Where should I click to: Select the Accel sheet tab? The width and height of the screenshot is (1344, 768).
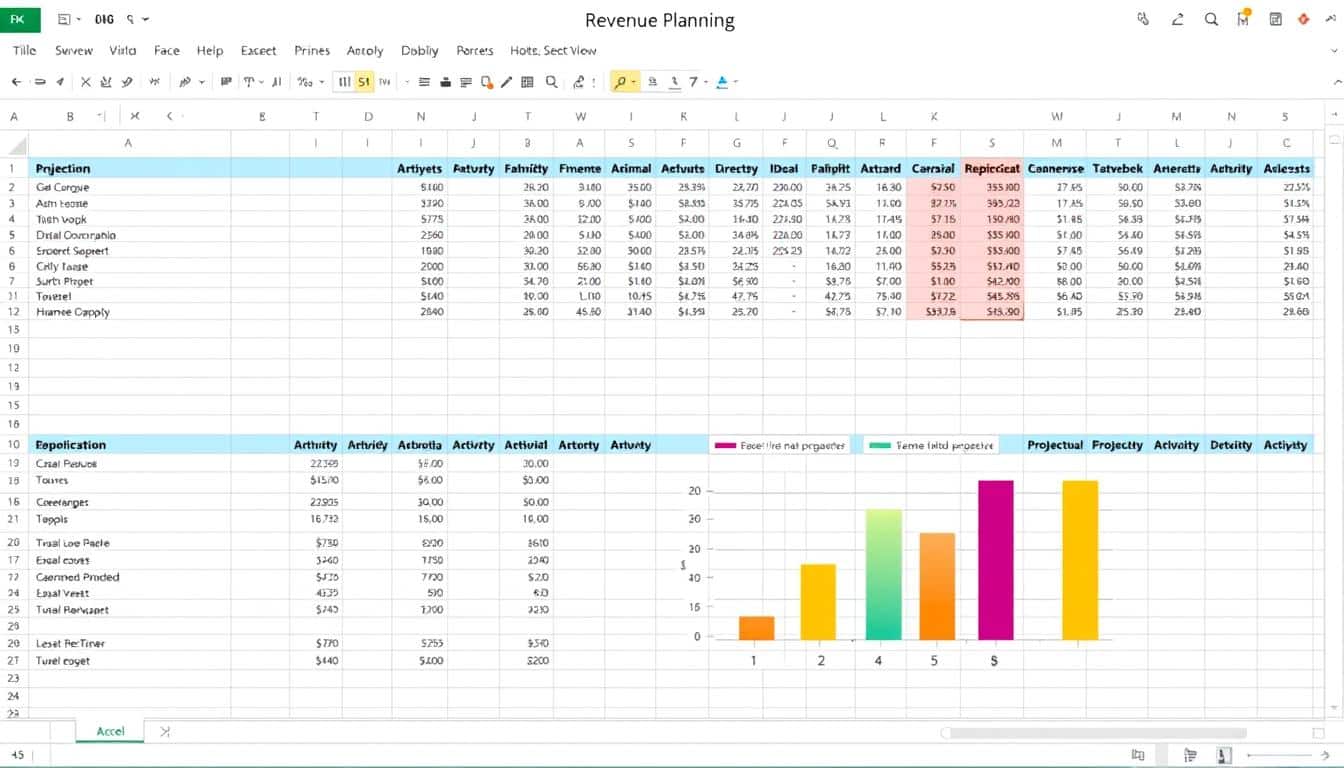pyautogui.click(x=110, y=731)
